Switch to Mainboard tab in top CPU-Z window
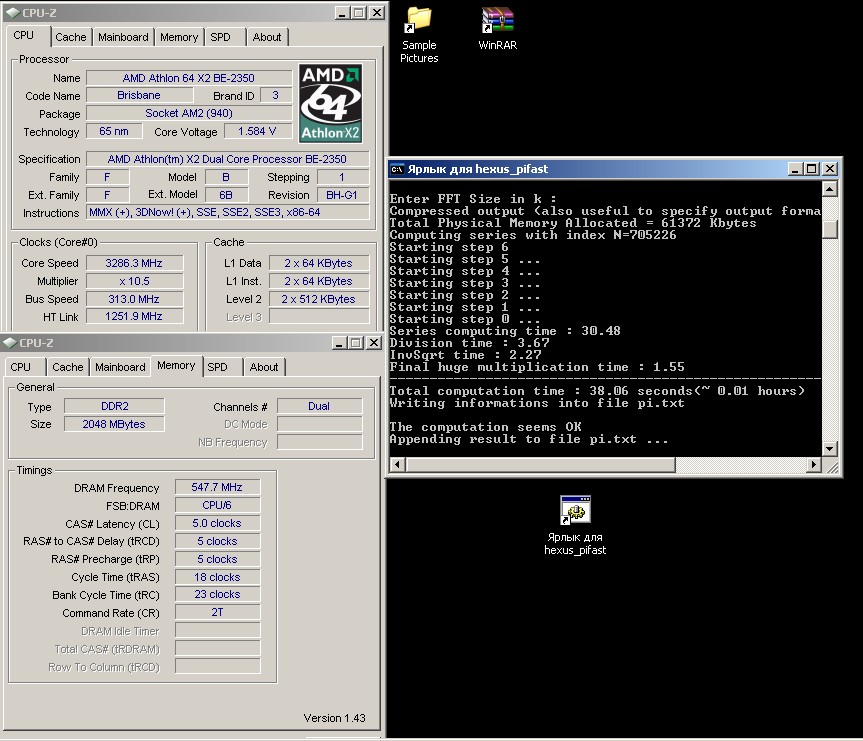This screenshot has height=741, width=863. click(x=123, y=37)
